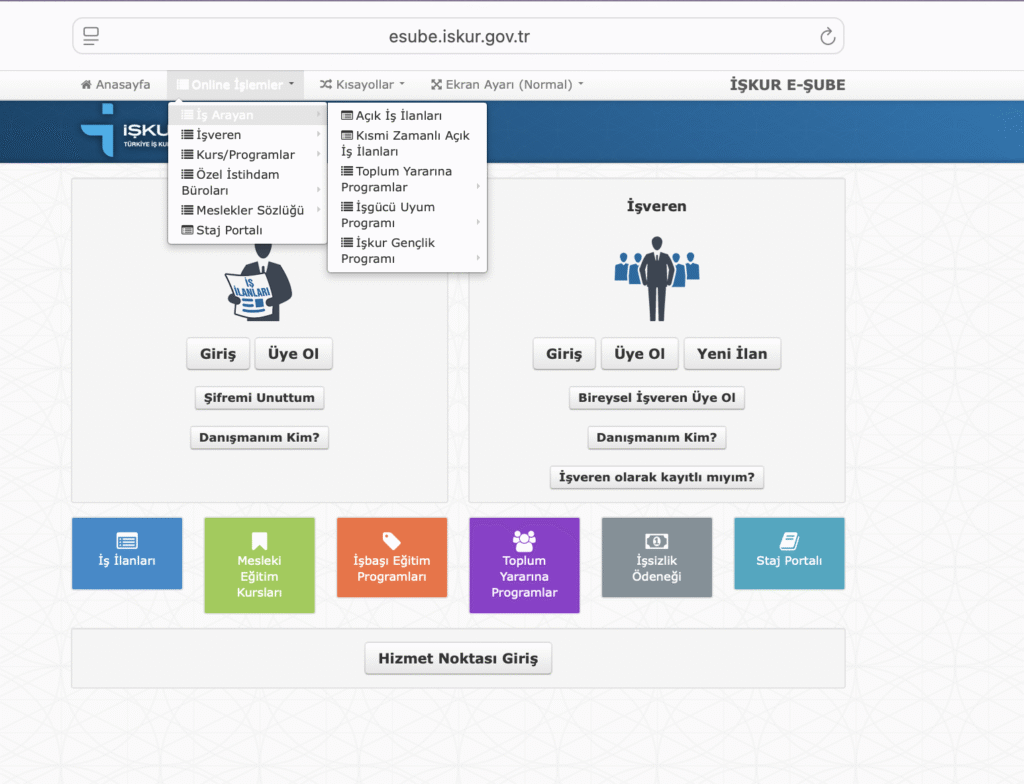1024x784 pixels.
Task: Click the bookmark icon on Mesleki Eğitim Kursları
Action: coord(259,541)
